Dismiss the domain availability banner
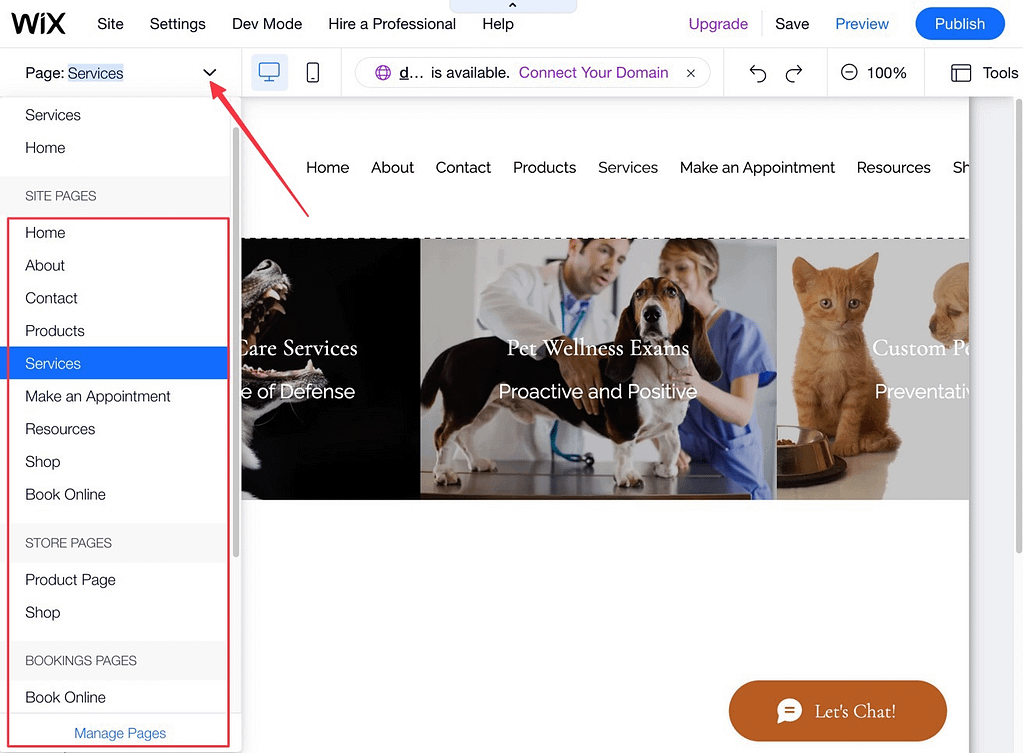Image resolution: width=1023 pixels, height=753 pixels. [x=691, y=73]
